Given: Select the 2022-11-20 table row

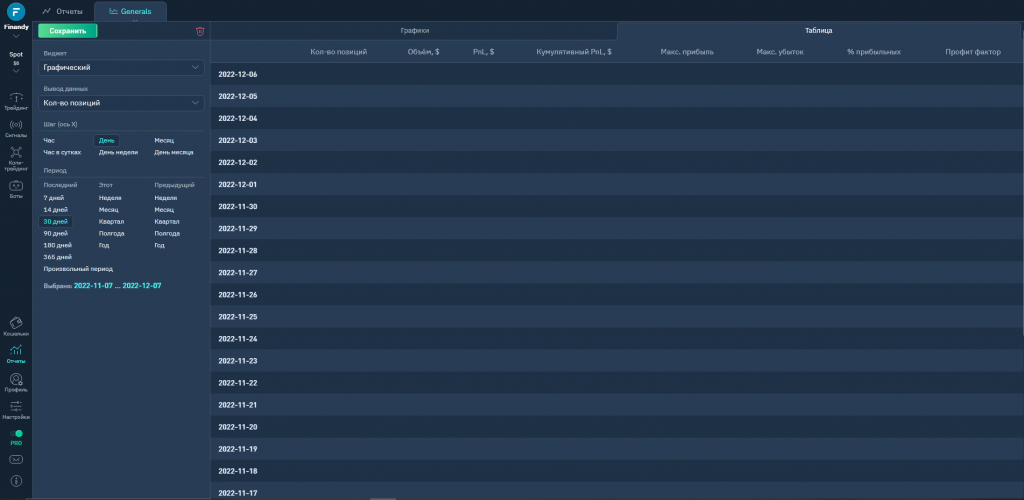Looking at the screenshot, I should tap(615, 427).
